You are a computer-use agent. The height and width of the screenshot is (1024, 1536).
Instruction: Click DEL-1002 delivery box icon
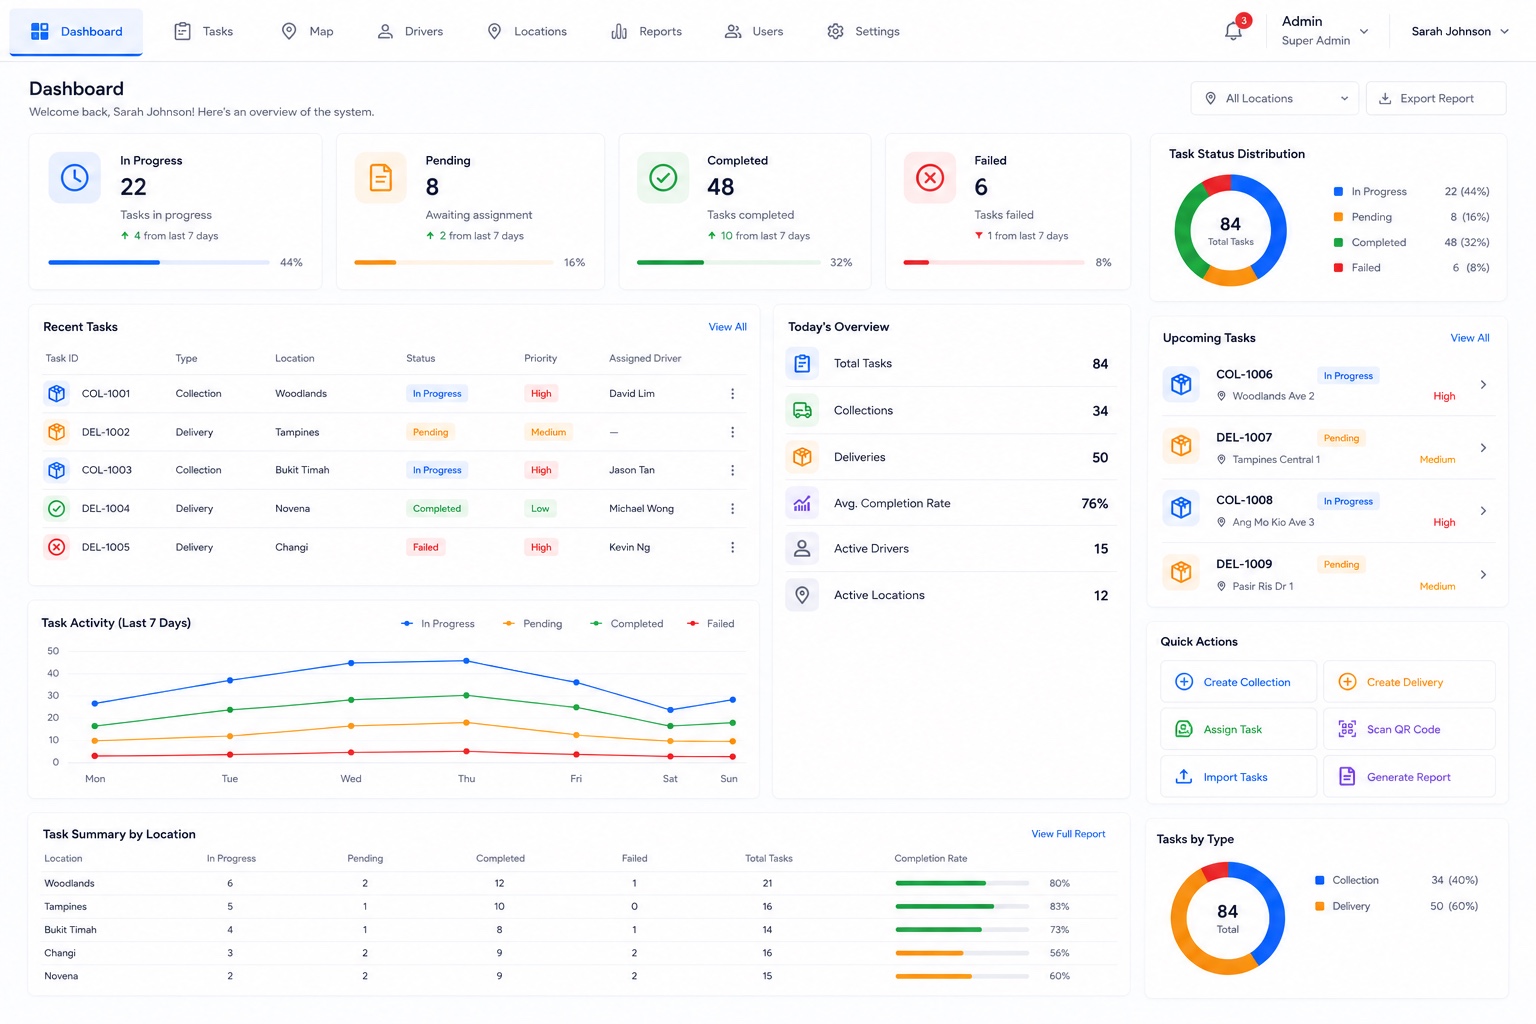pos(57,432)
